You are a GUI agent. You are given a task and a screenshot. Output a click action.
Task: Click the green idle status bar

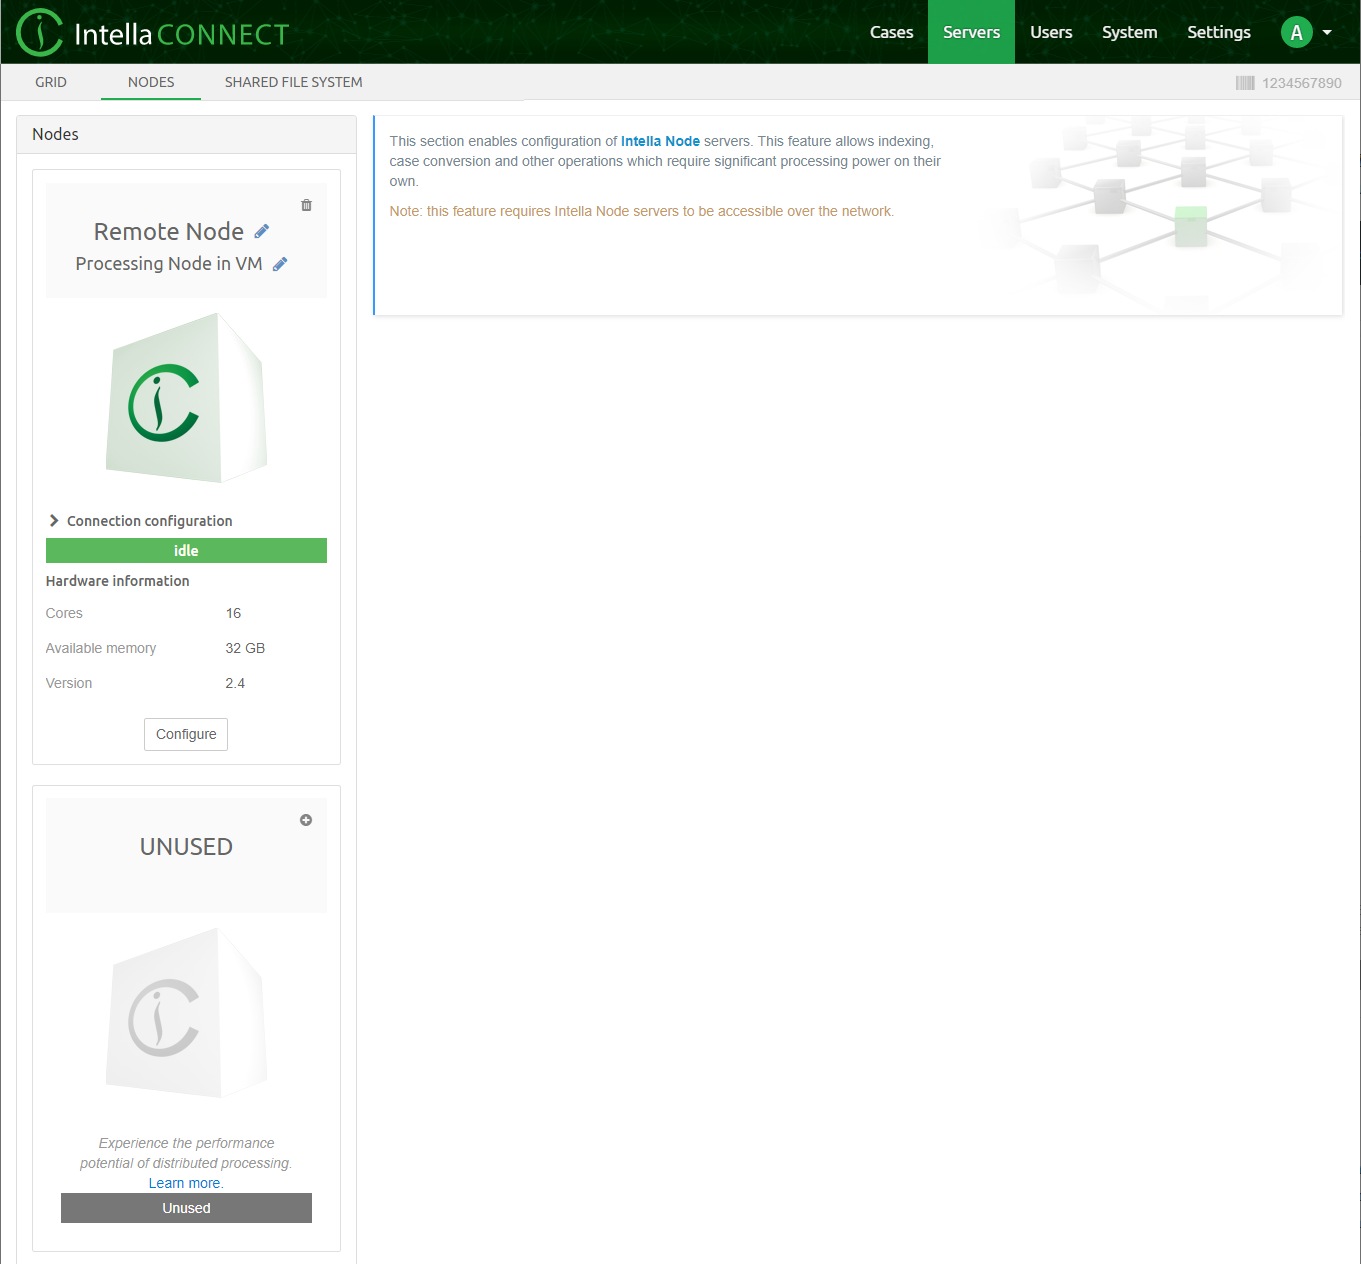[186, 551]
